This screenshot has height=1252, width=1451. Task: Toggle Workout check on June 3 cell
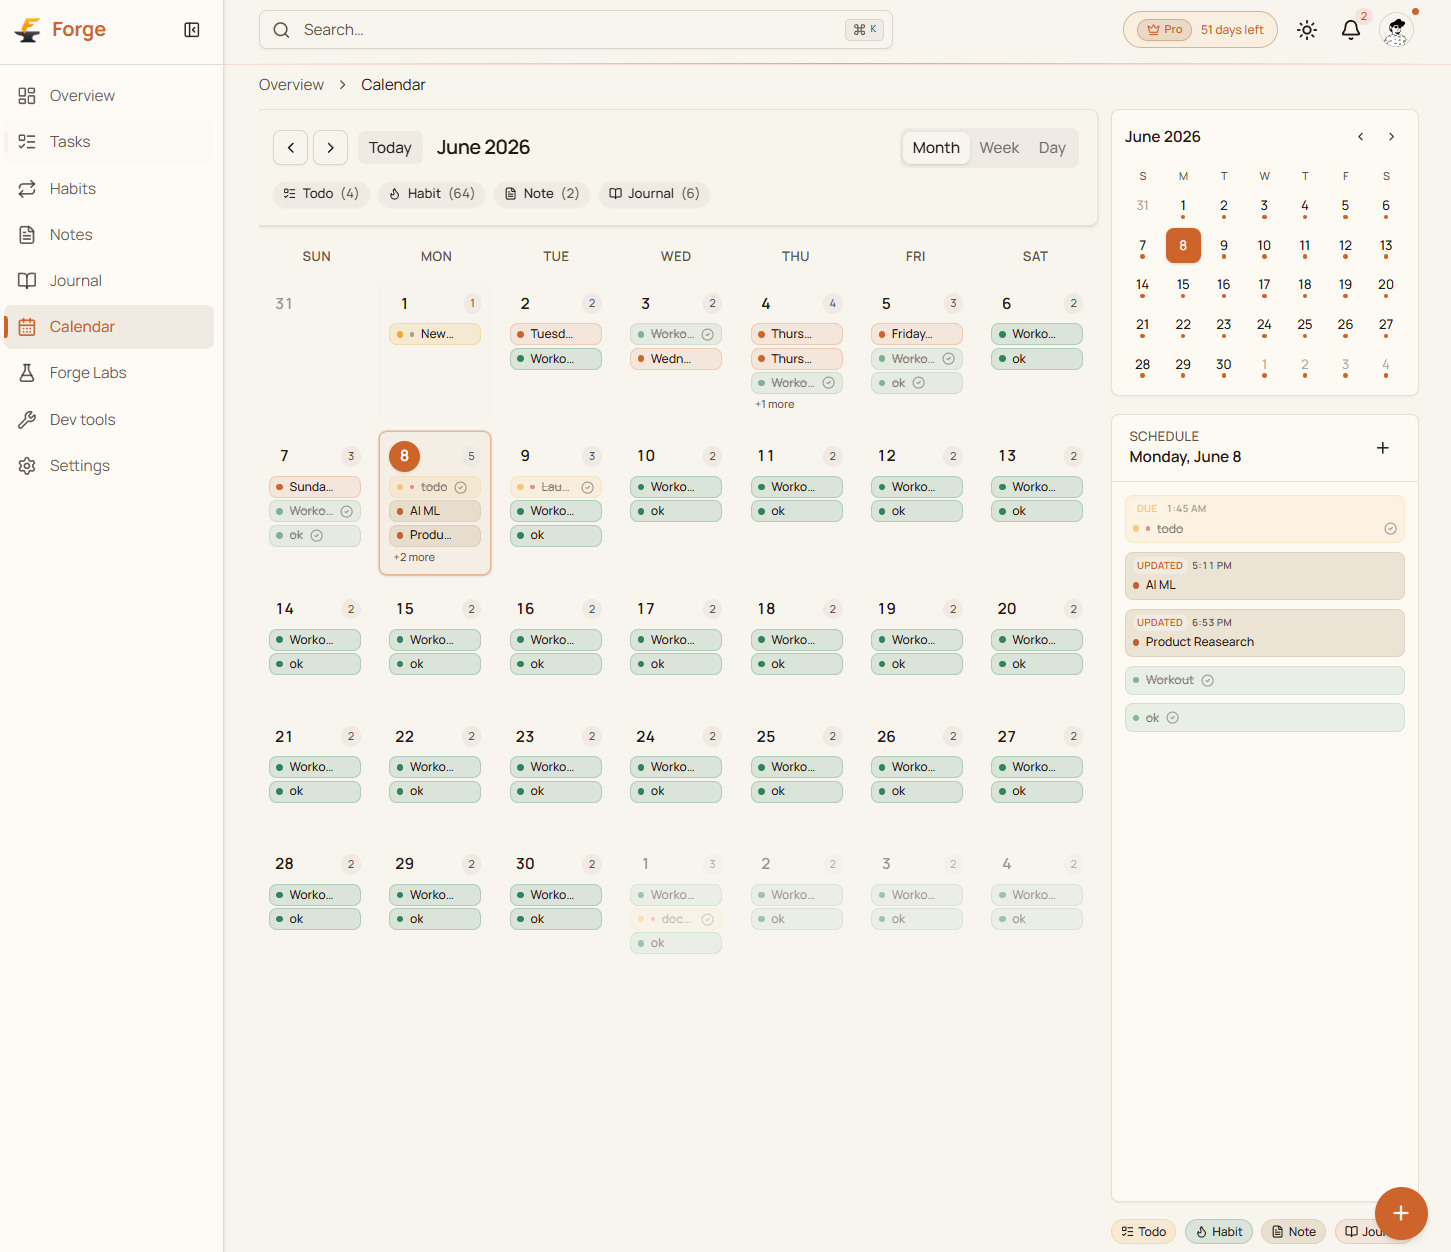(x=707, y=335)
